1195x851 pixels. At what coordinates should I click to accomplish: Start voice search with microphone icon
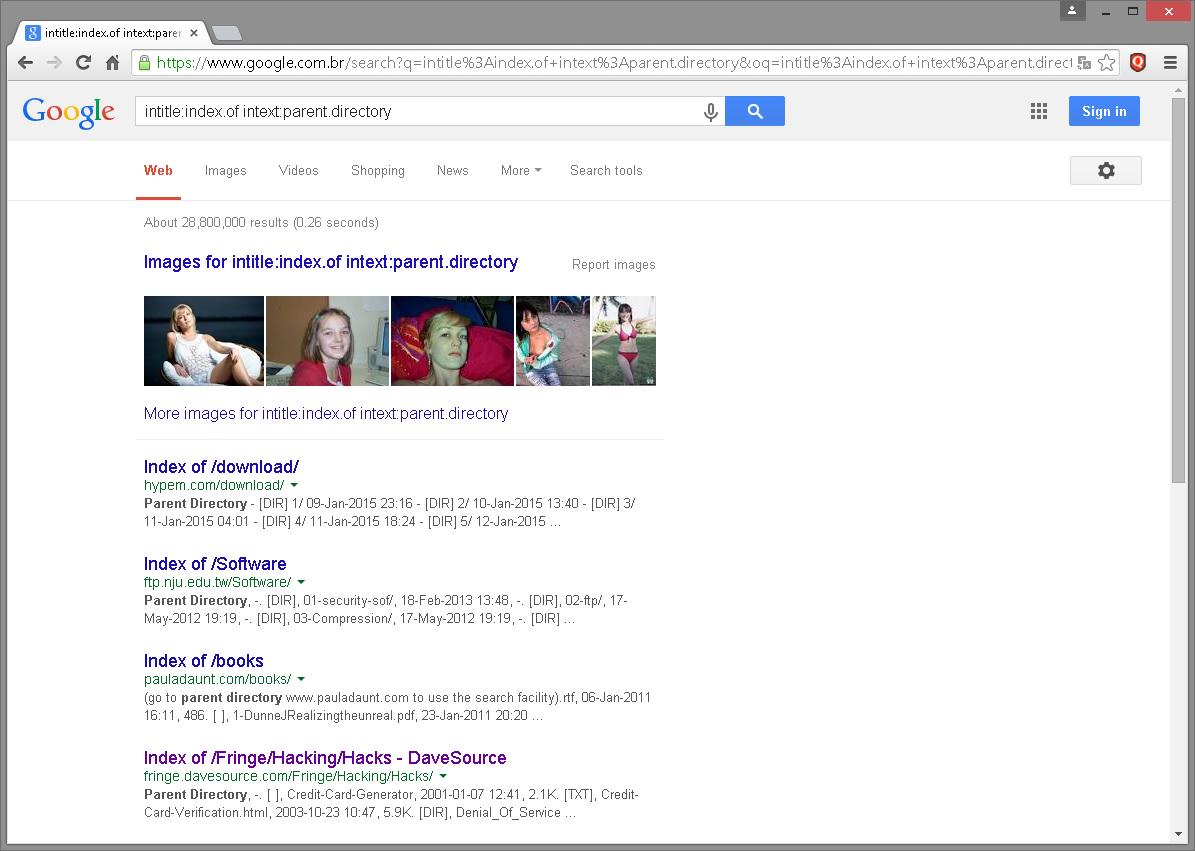coord(710,112)
